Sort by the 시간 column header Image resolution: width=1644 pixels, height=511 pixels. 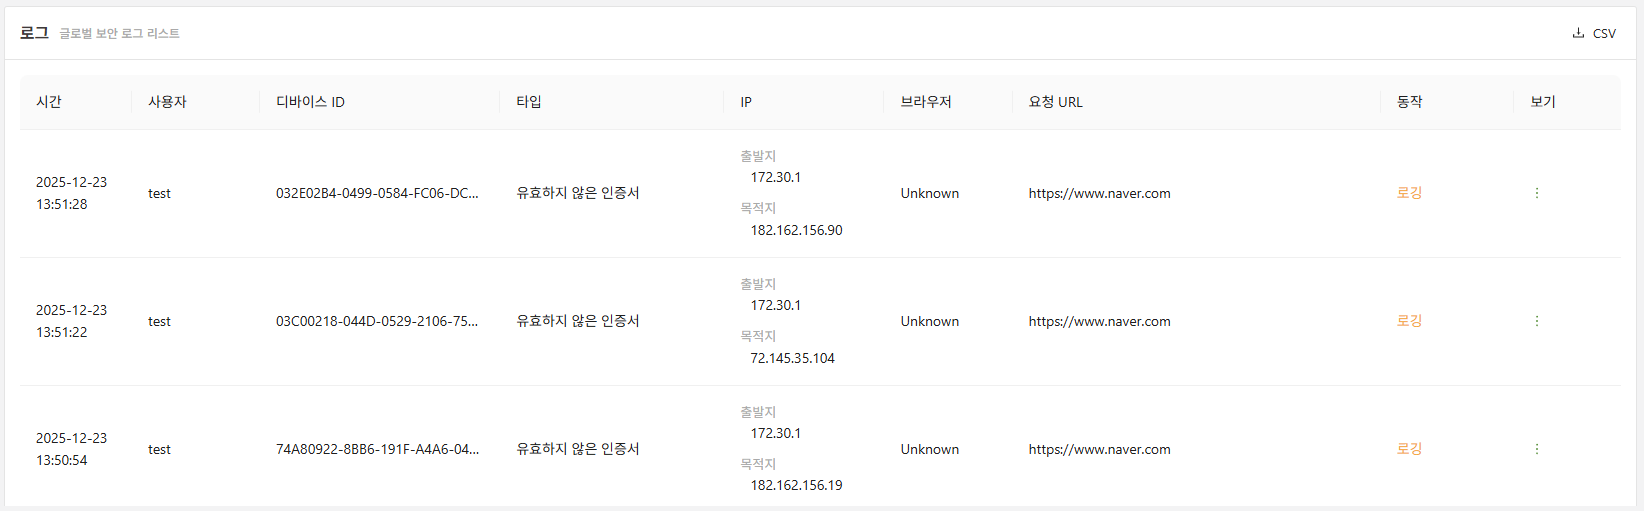coord(49,102)
